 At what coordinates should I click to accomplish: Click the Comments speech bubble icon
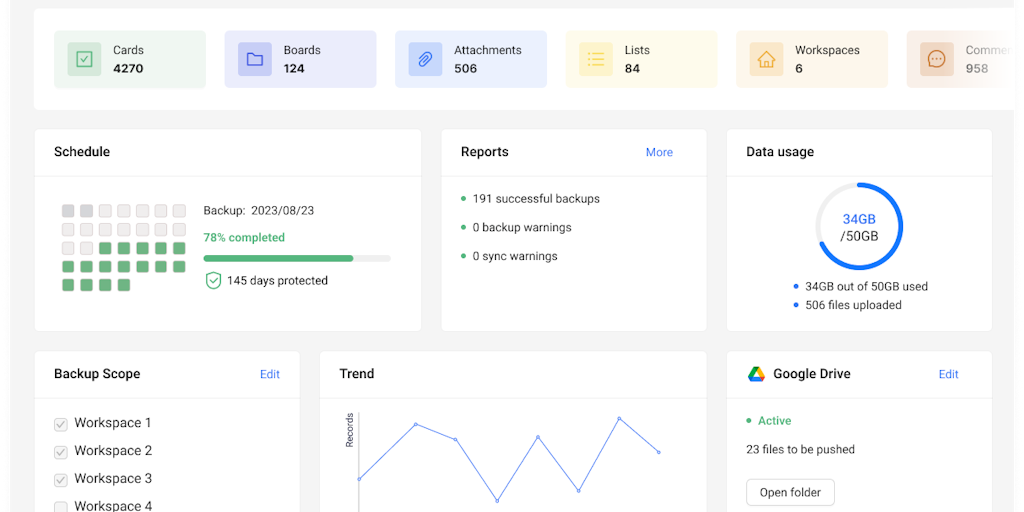point(937,60)
